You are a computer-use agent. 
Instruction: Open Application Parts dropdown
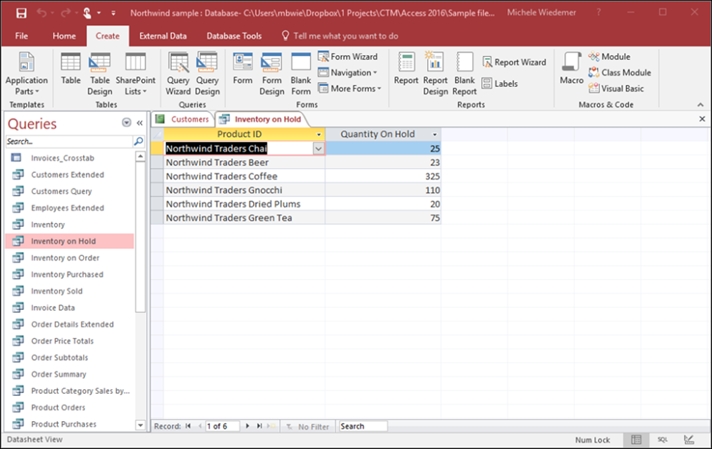click(26, 74)
